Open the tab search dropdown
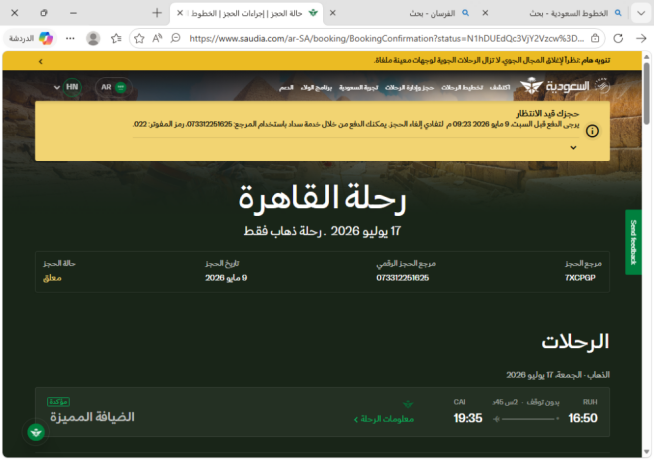The image size is (654, 460). pyautogui.click(x=641, y=13)
